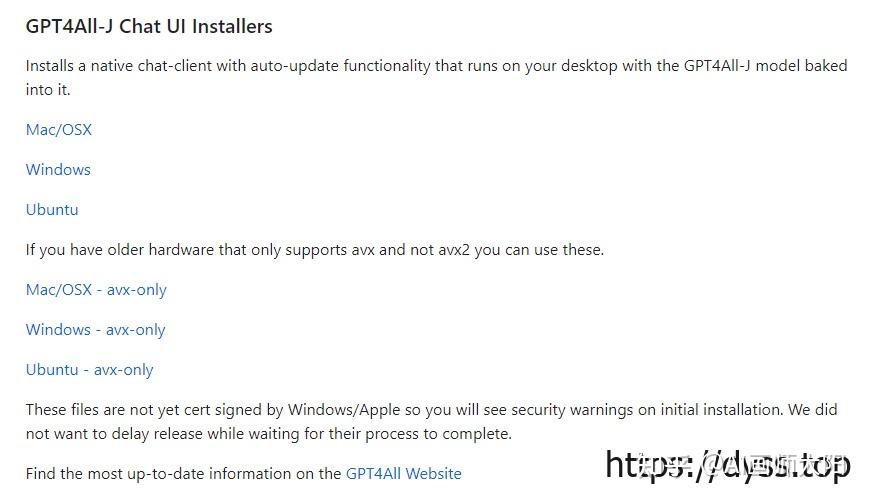This screenshot has width=869, height=500.
Task: Visit the GPT4All Website link
Action: tap(404, 473)
